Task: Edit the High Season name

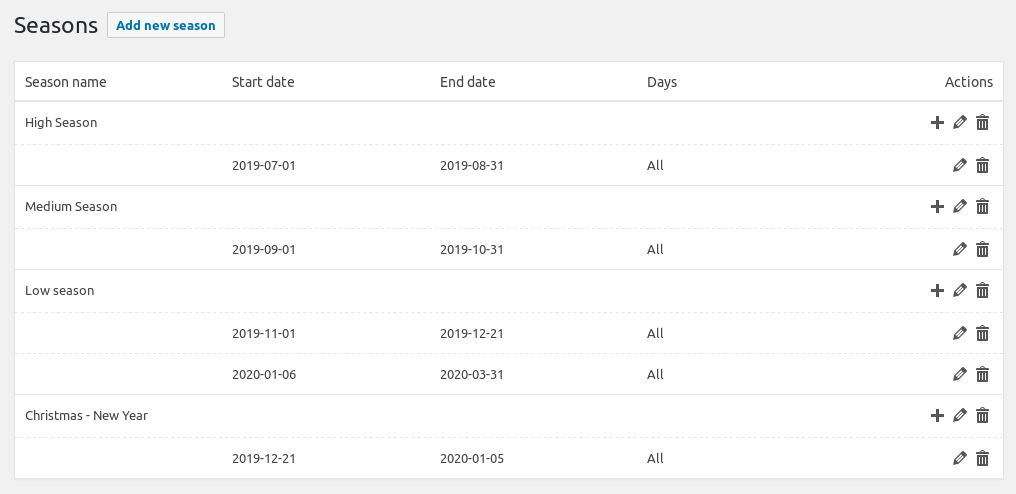Action: pyautogui.click(x=960, y=123)
